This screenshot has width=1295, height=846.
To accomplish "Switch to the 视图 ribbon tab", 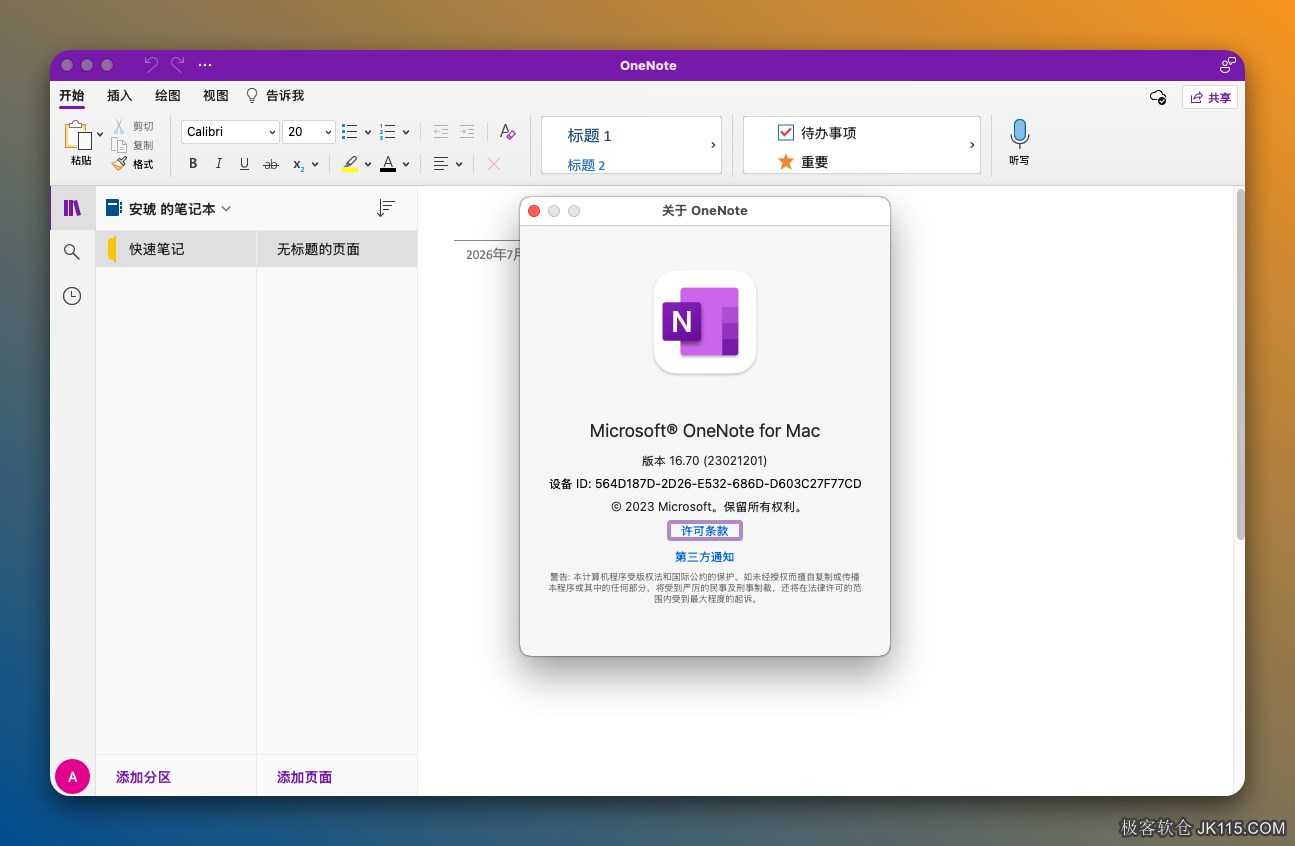I will click(216, 96).
